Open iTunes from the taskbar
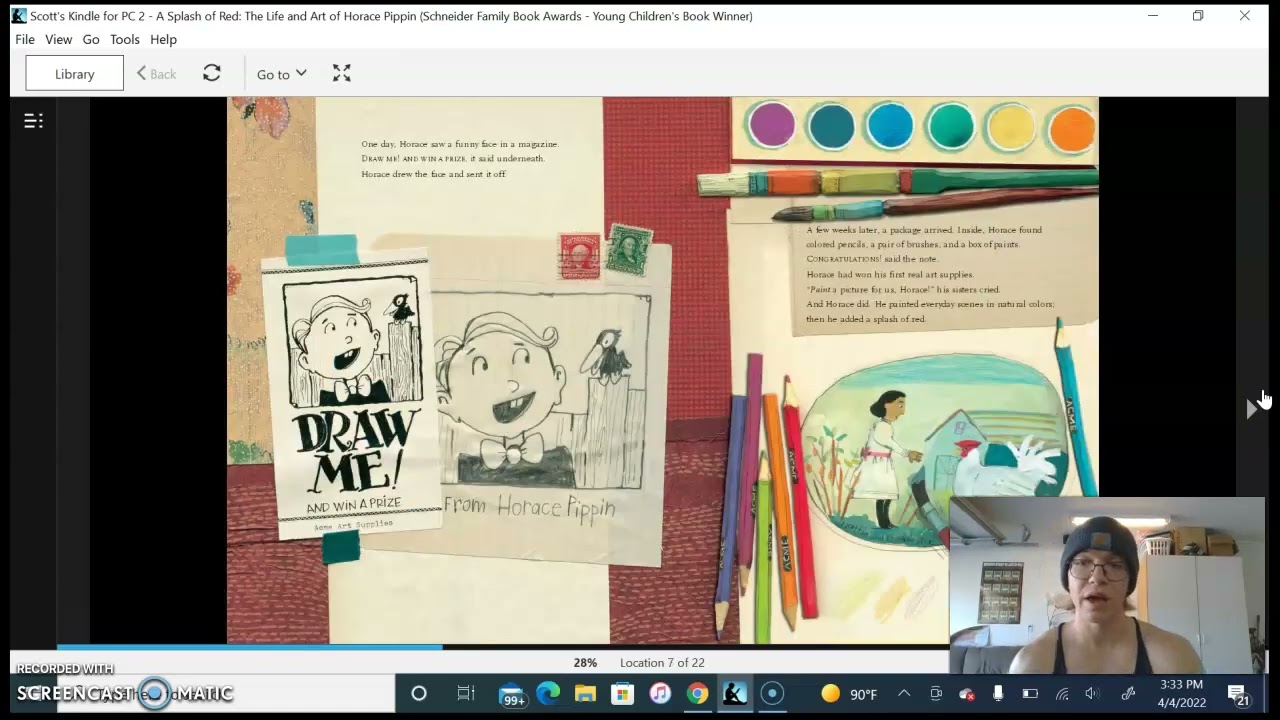 (x=660, y=694)
